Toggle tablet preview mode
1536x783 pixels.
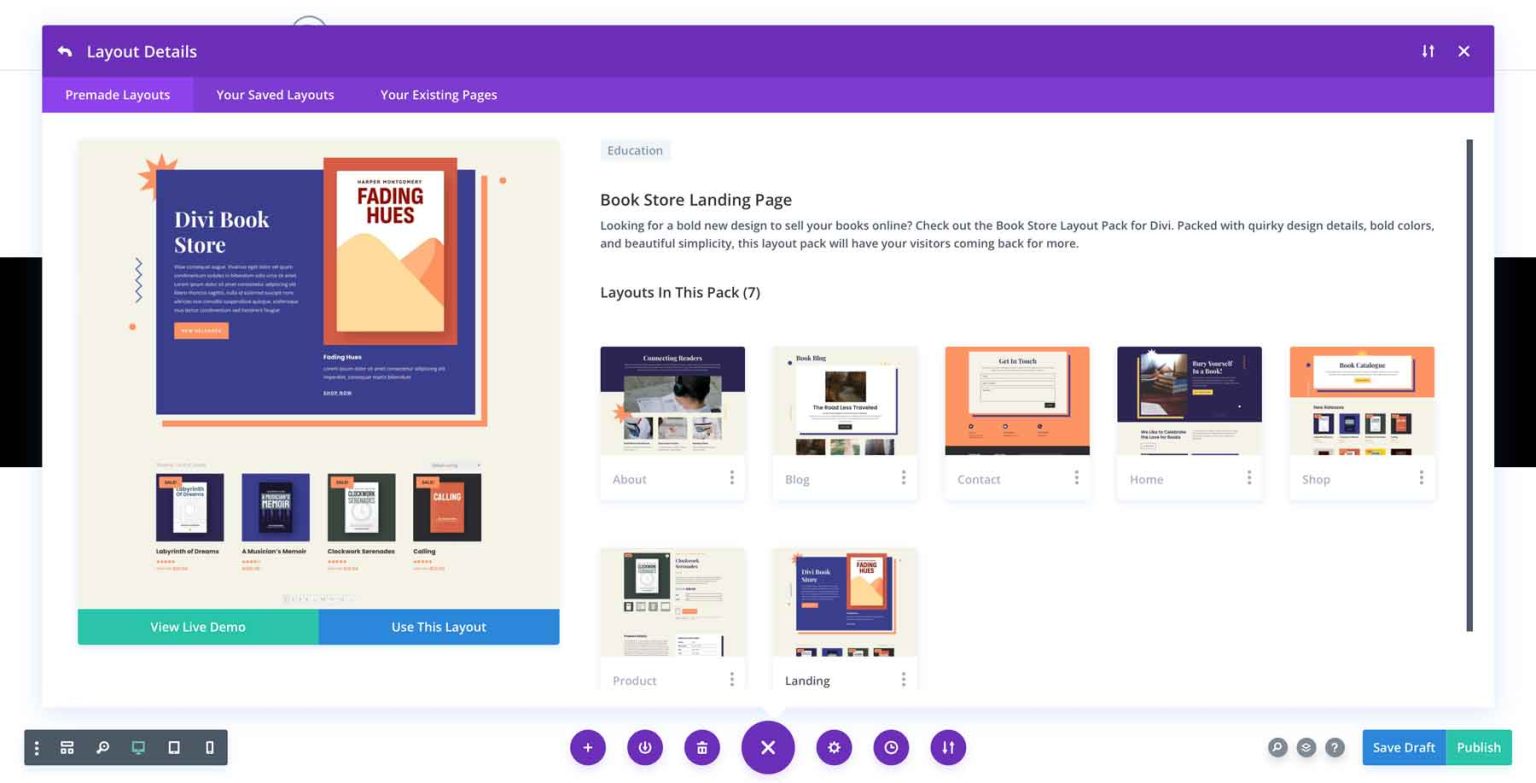coord(173,747)
